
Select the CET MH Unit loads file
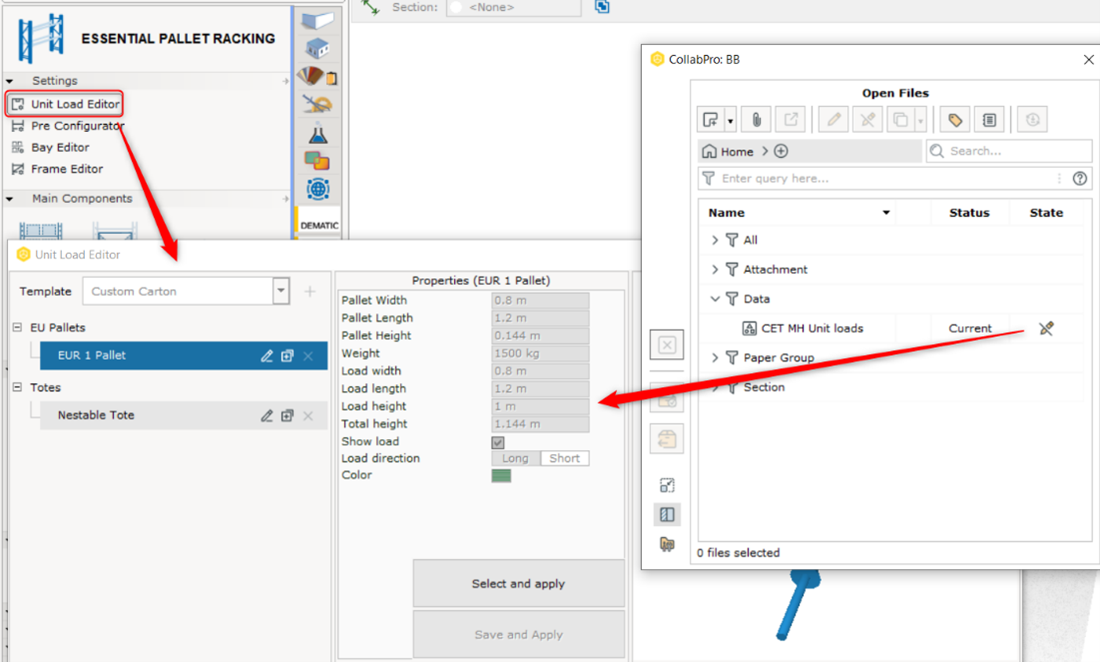[x=803, y=328]
